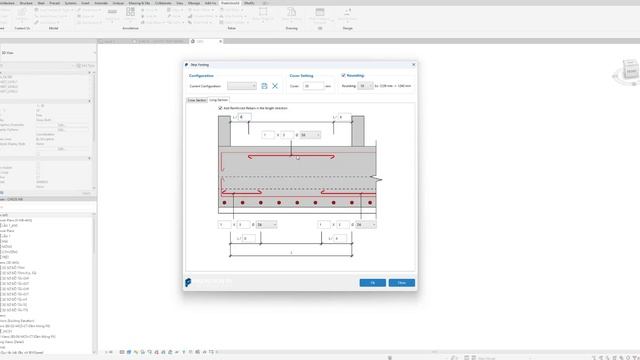Image resolution: width=640 pixels, height=360 pixels.
Task: Click the Close button in dialog
Action: (402, 283)
